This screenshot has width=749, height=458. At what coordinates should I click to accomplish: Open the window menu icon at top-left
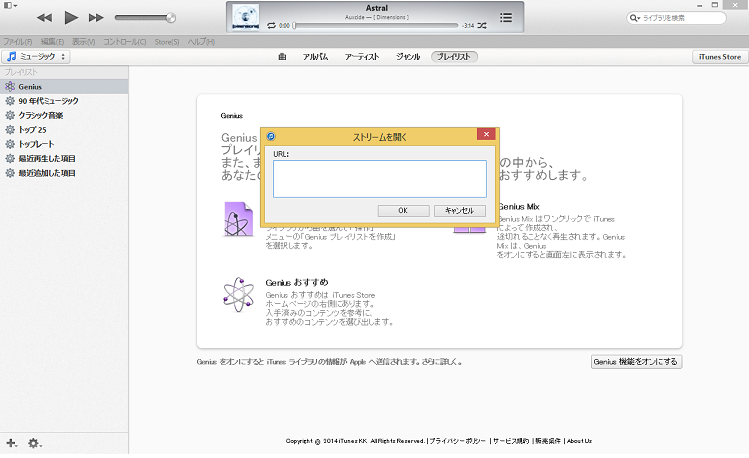point(10,5)
